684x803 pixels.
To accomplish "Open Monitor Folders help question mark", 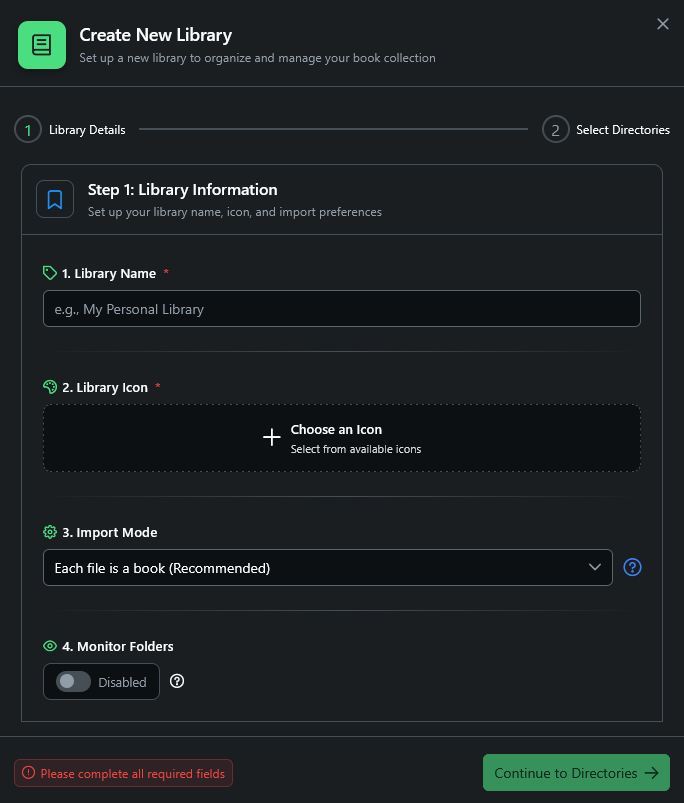I will coord(177,681).
